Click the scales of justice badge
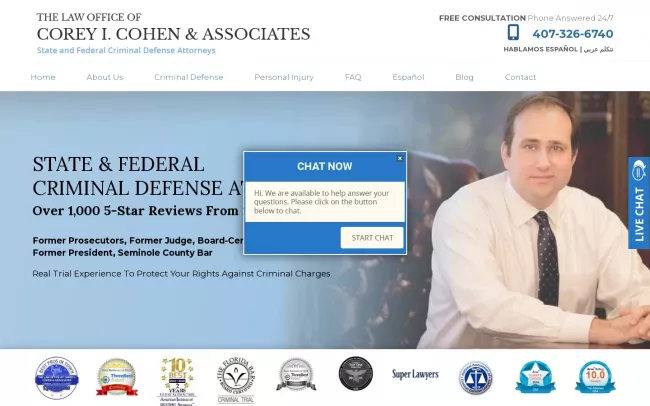Screen dimensions: 650x406 (x=475, y=378)
